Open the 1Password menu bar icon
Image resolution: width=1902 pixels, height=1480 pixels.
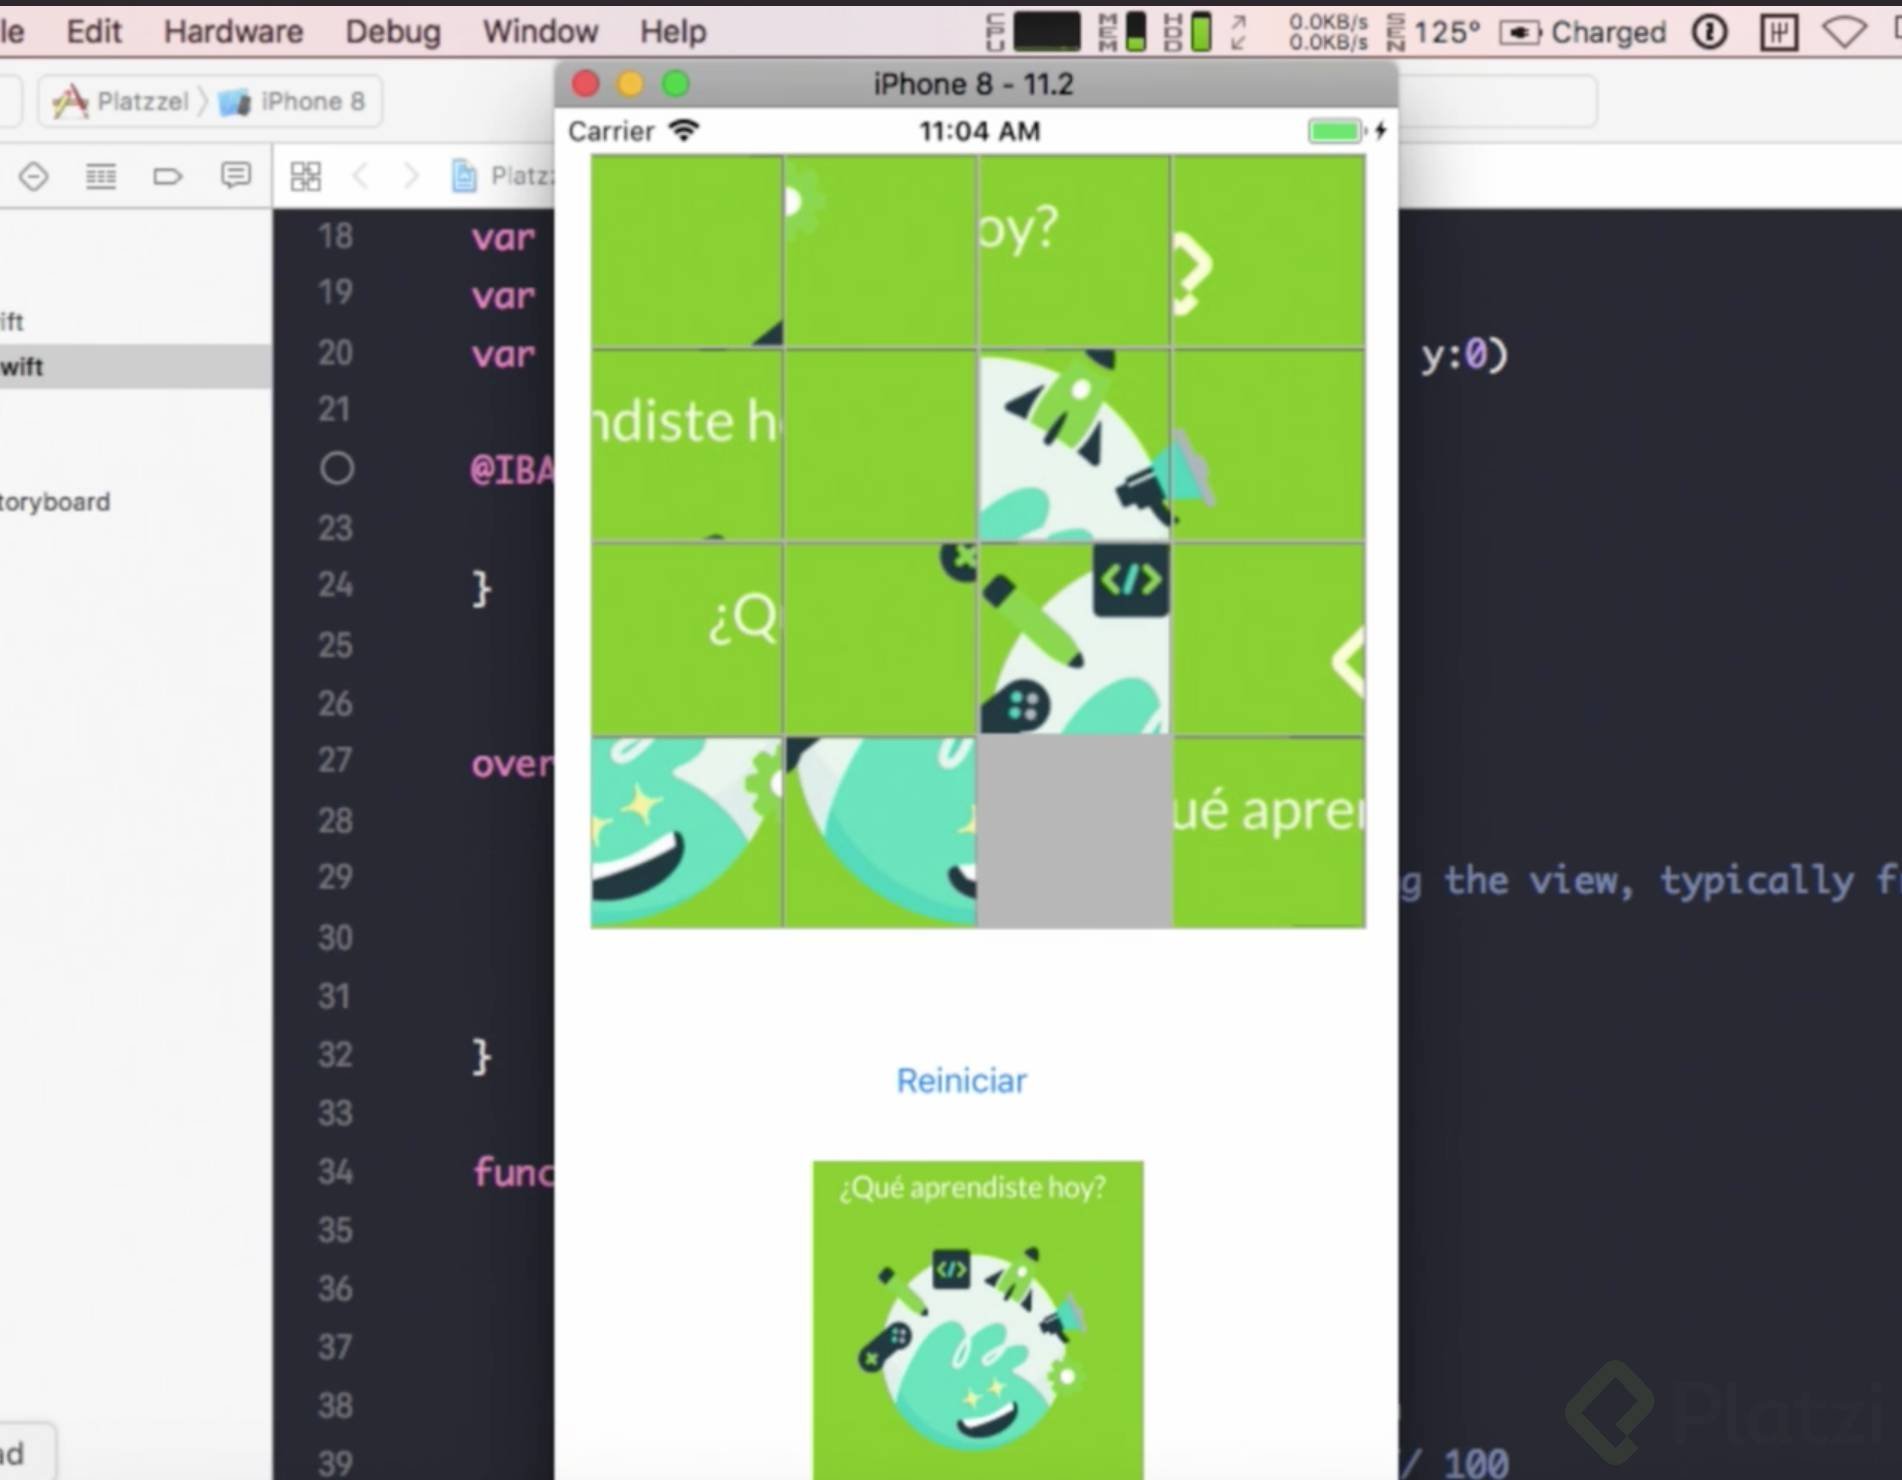[1709, 32]
